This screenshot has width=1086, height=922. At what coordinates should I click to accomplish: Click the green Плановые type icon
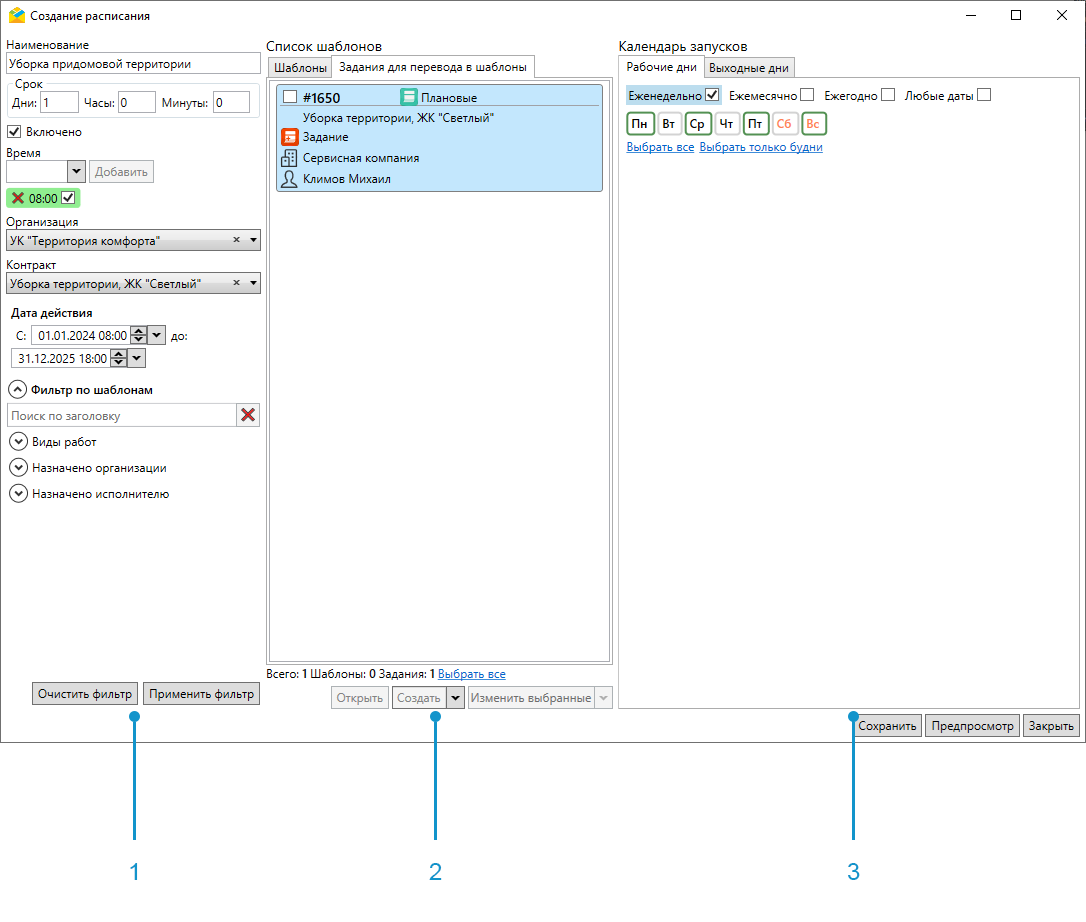coord(409,97)
